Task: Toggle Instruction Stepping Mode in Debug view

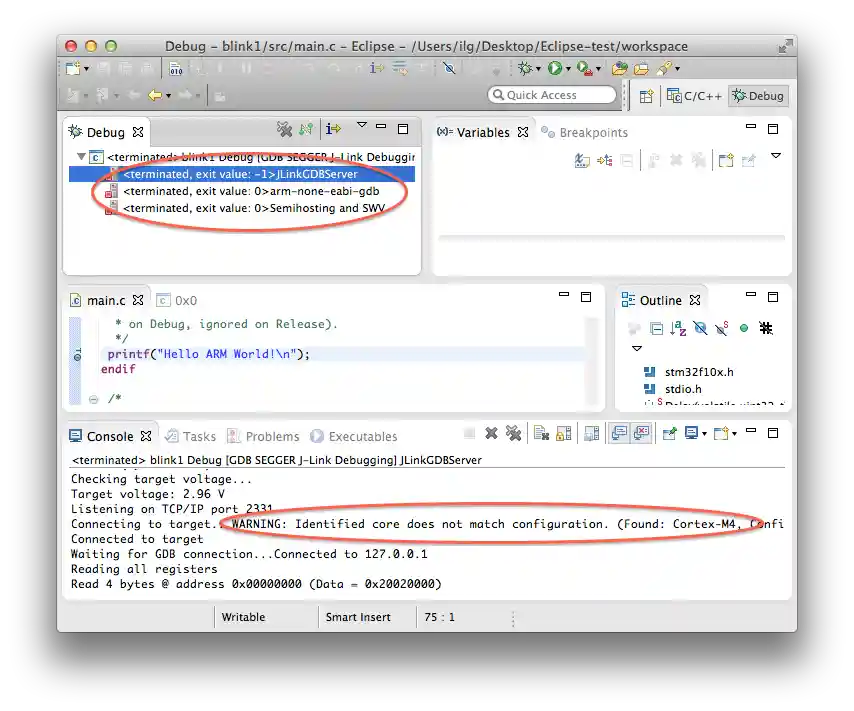Action: point(333,129)
